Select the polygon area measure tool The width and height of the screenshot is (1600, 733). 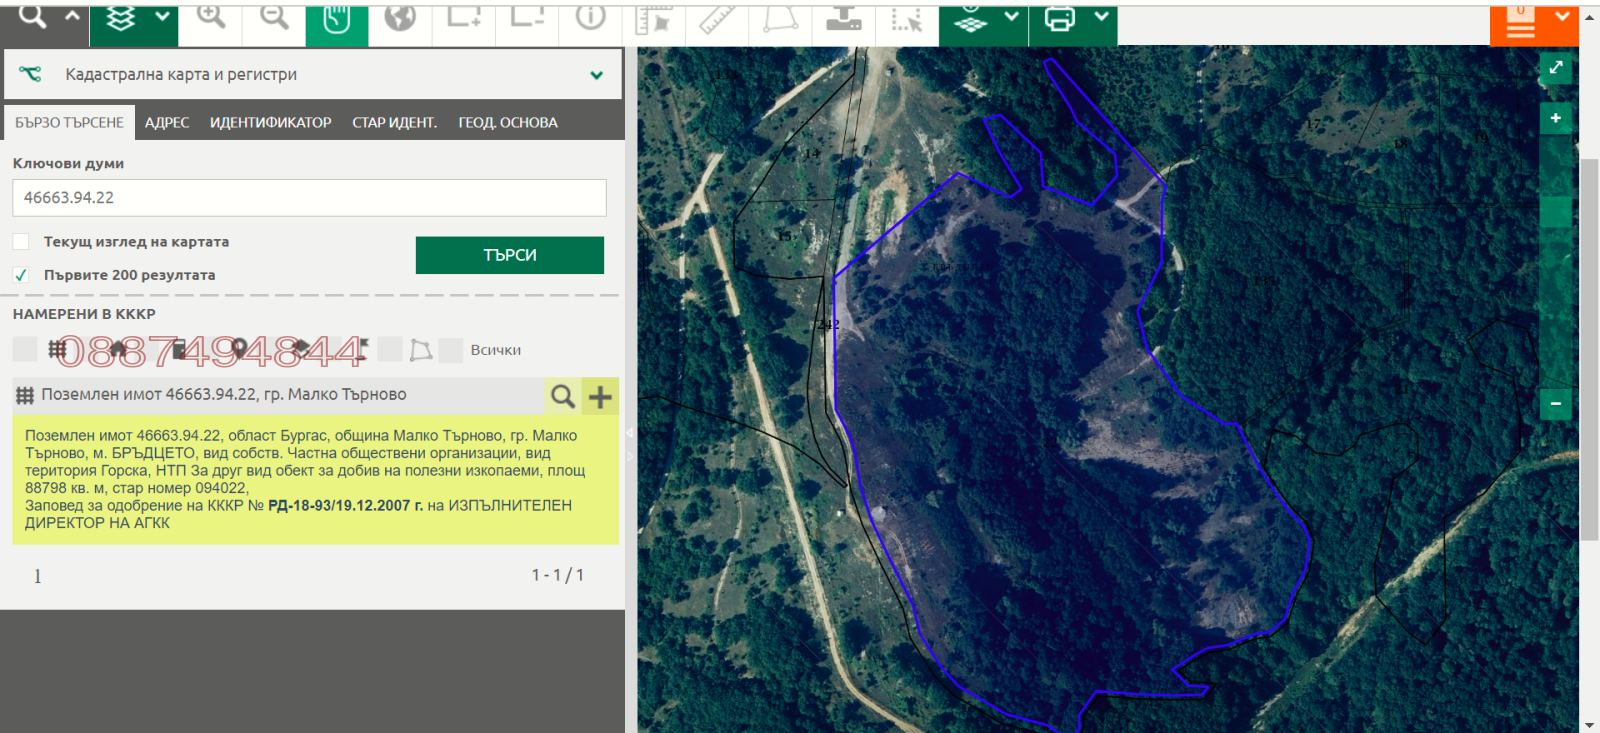pyautogui.click(x=780, y=20)
